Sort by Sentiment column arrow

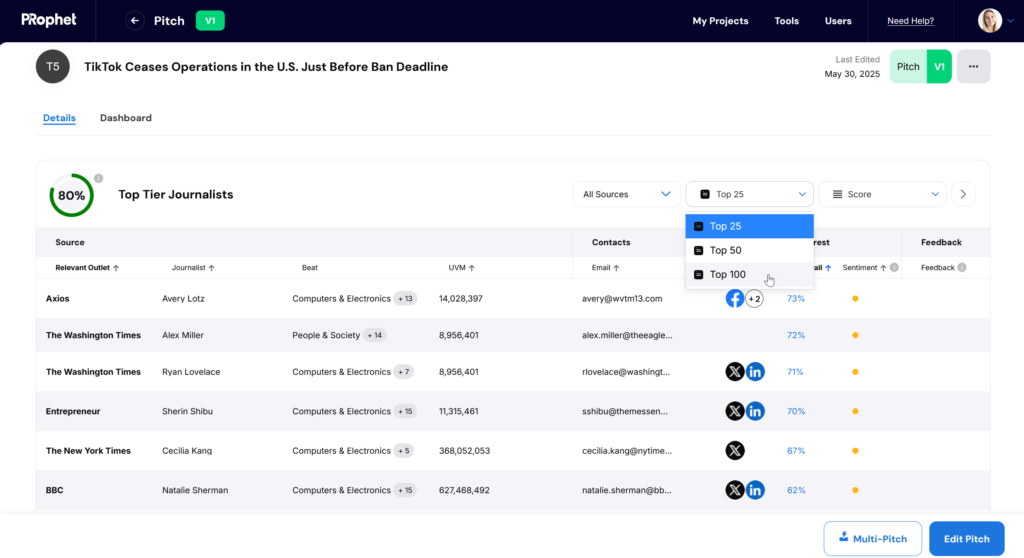coord(883,268)
